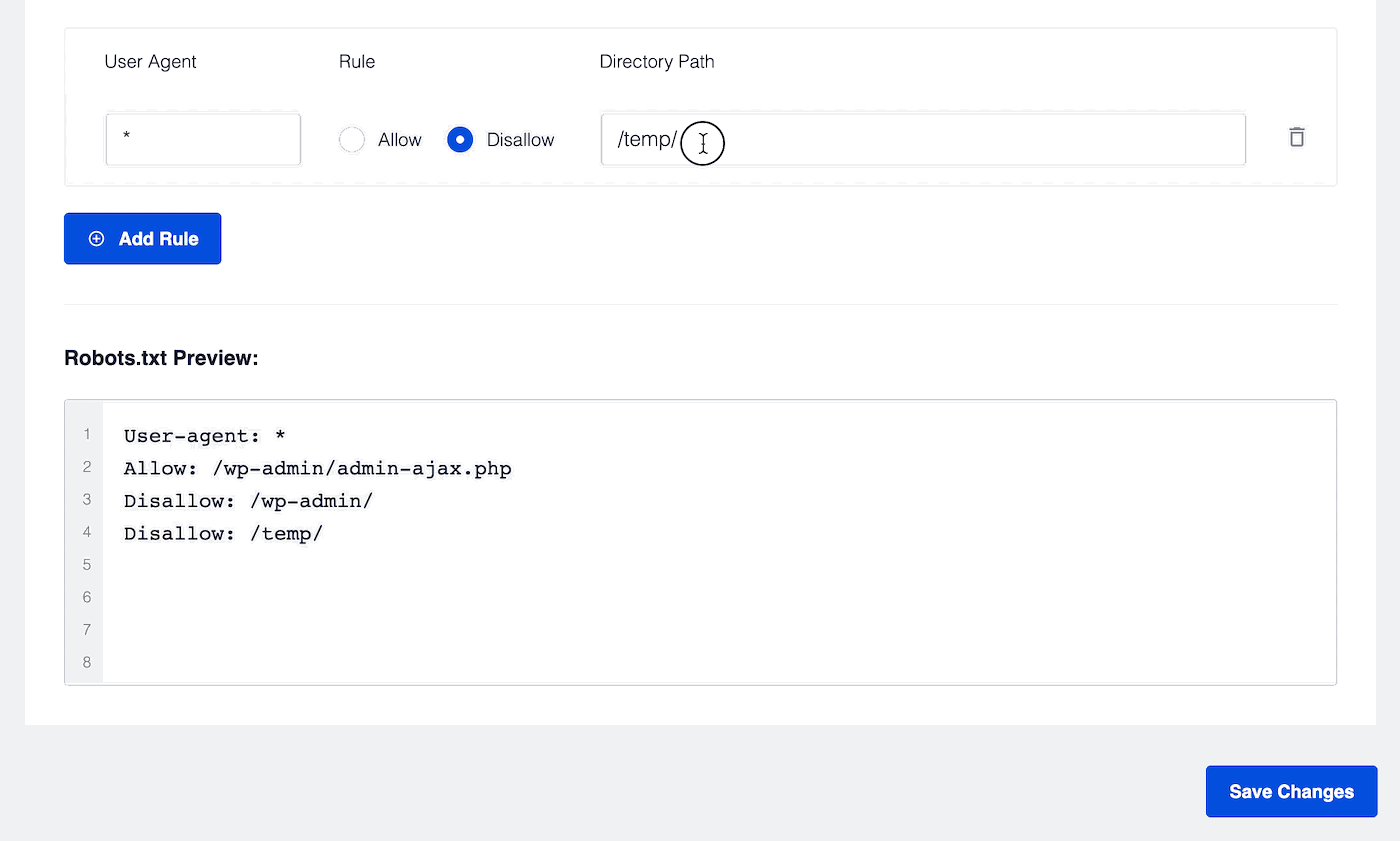1400x841 pixels.
Task: Click line number 1 in preview gutter
Action: [87, 435]
